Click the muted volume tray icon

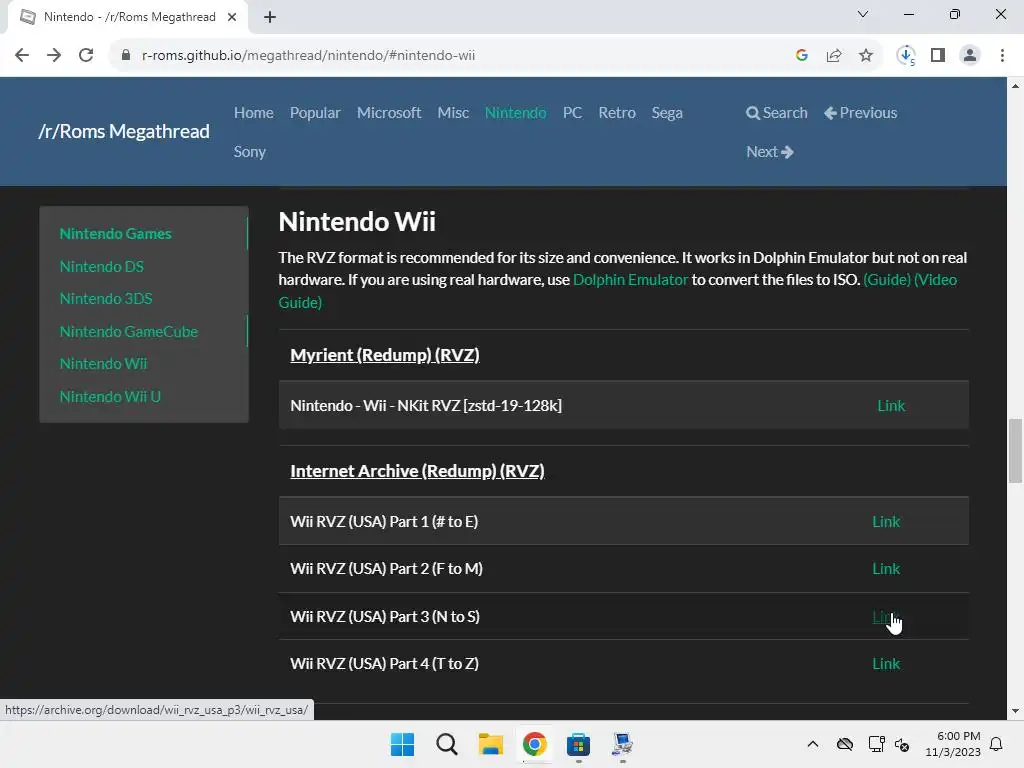pyautogui.click(x=902, y=744)
